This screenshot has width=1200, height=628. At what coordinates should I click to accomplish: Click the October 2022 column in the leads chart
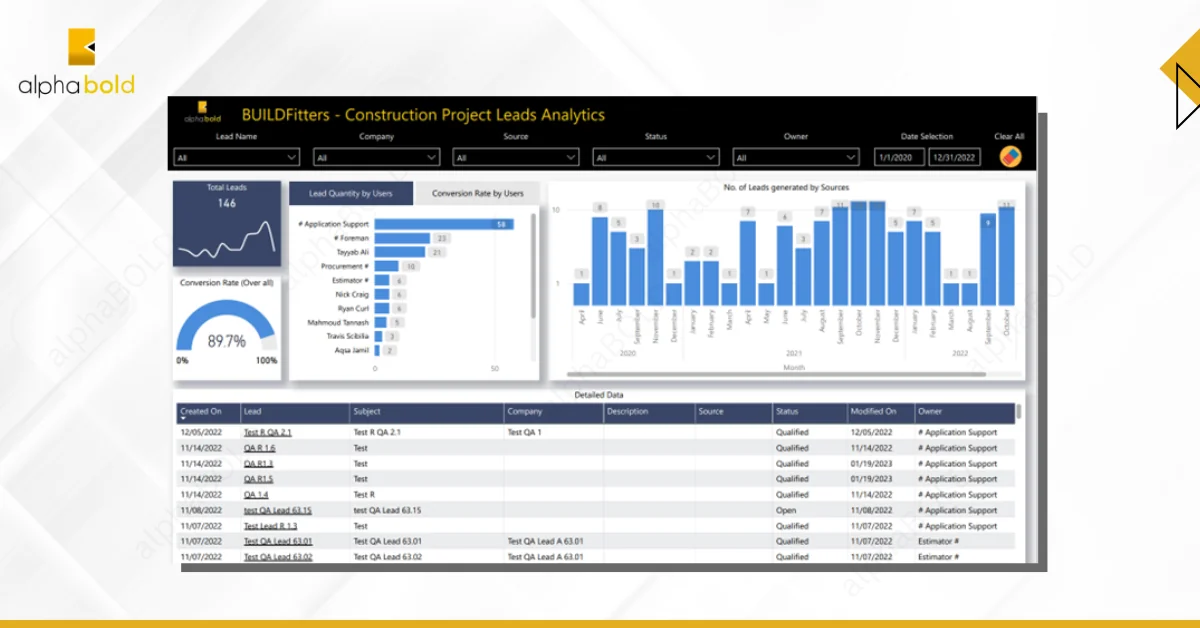point(1006,256)
